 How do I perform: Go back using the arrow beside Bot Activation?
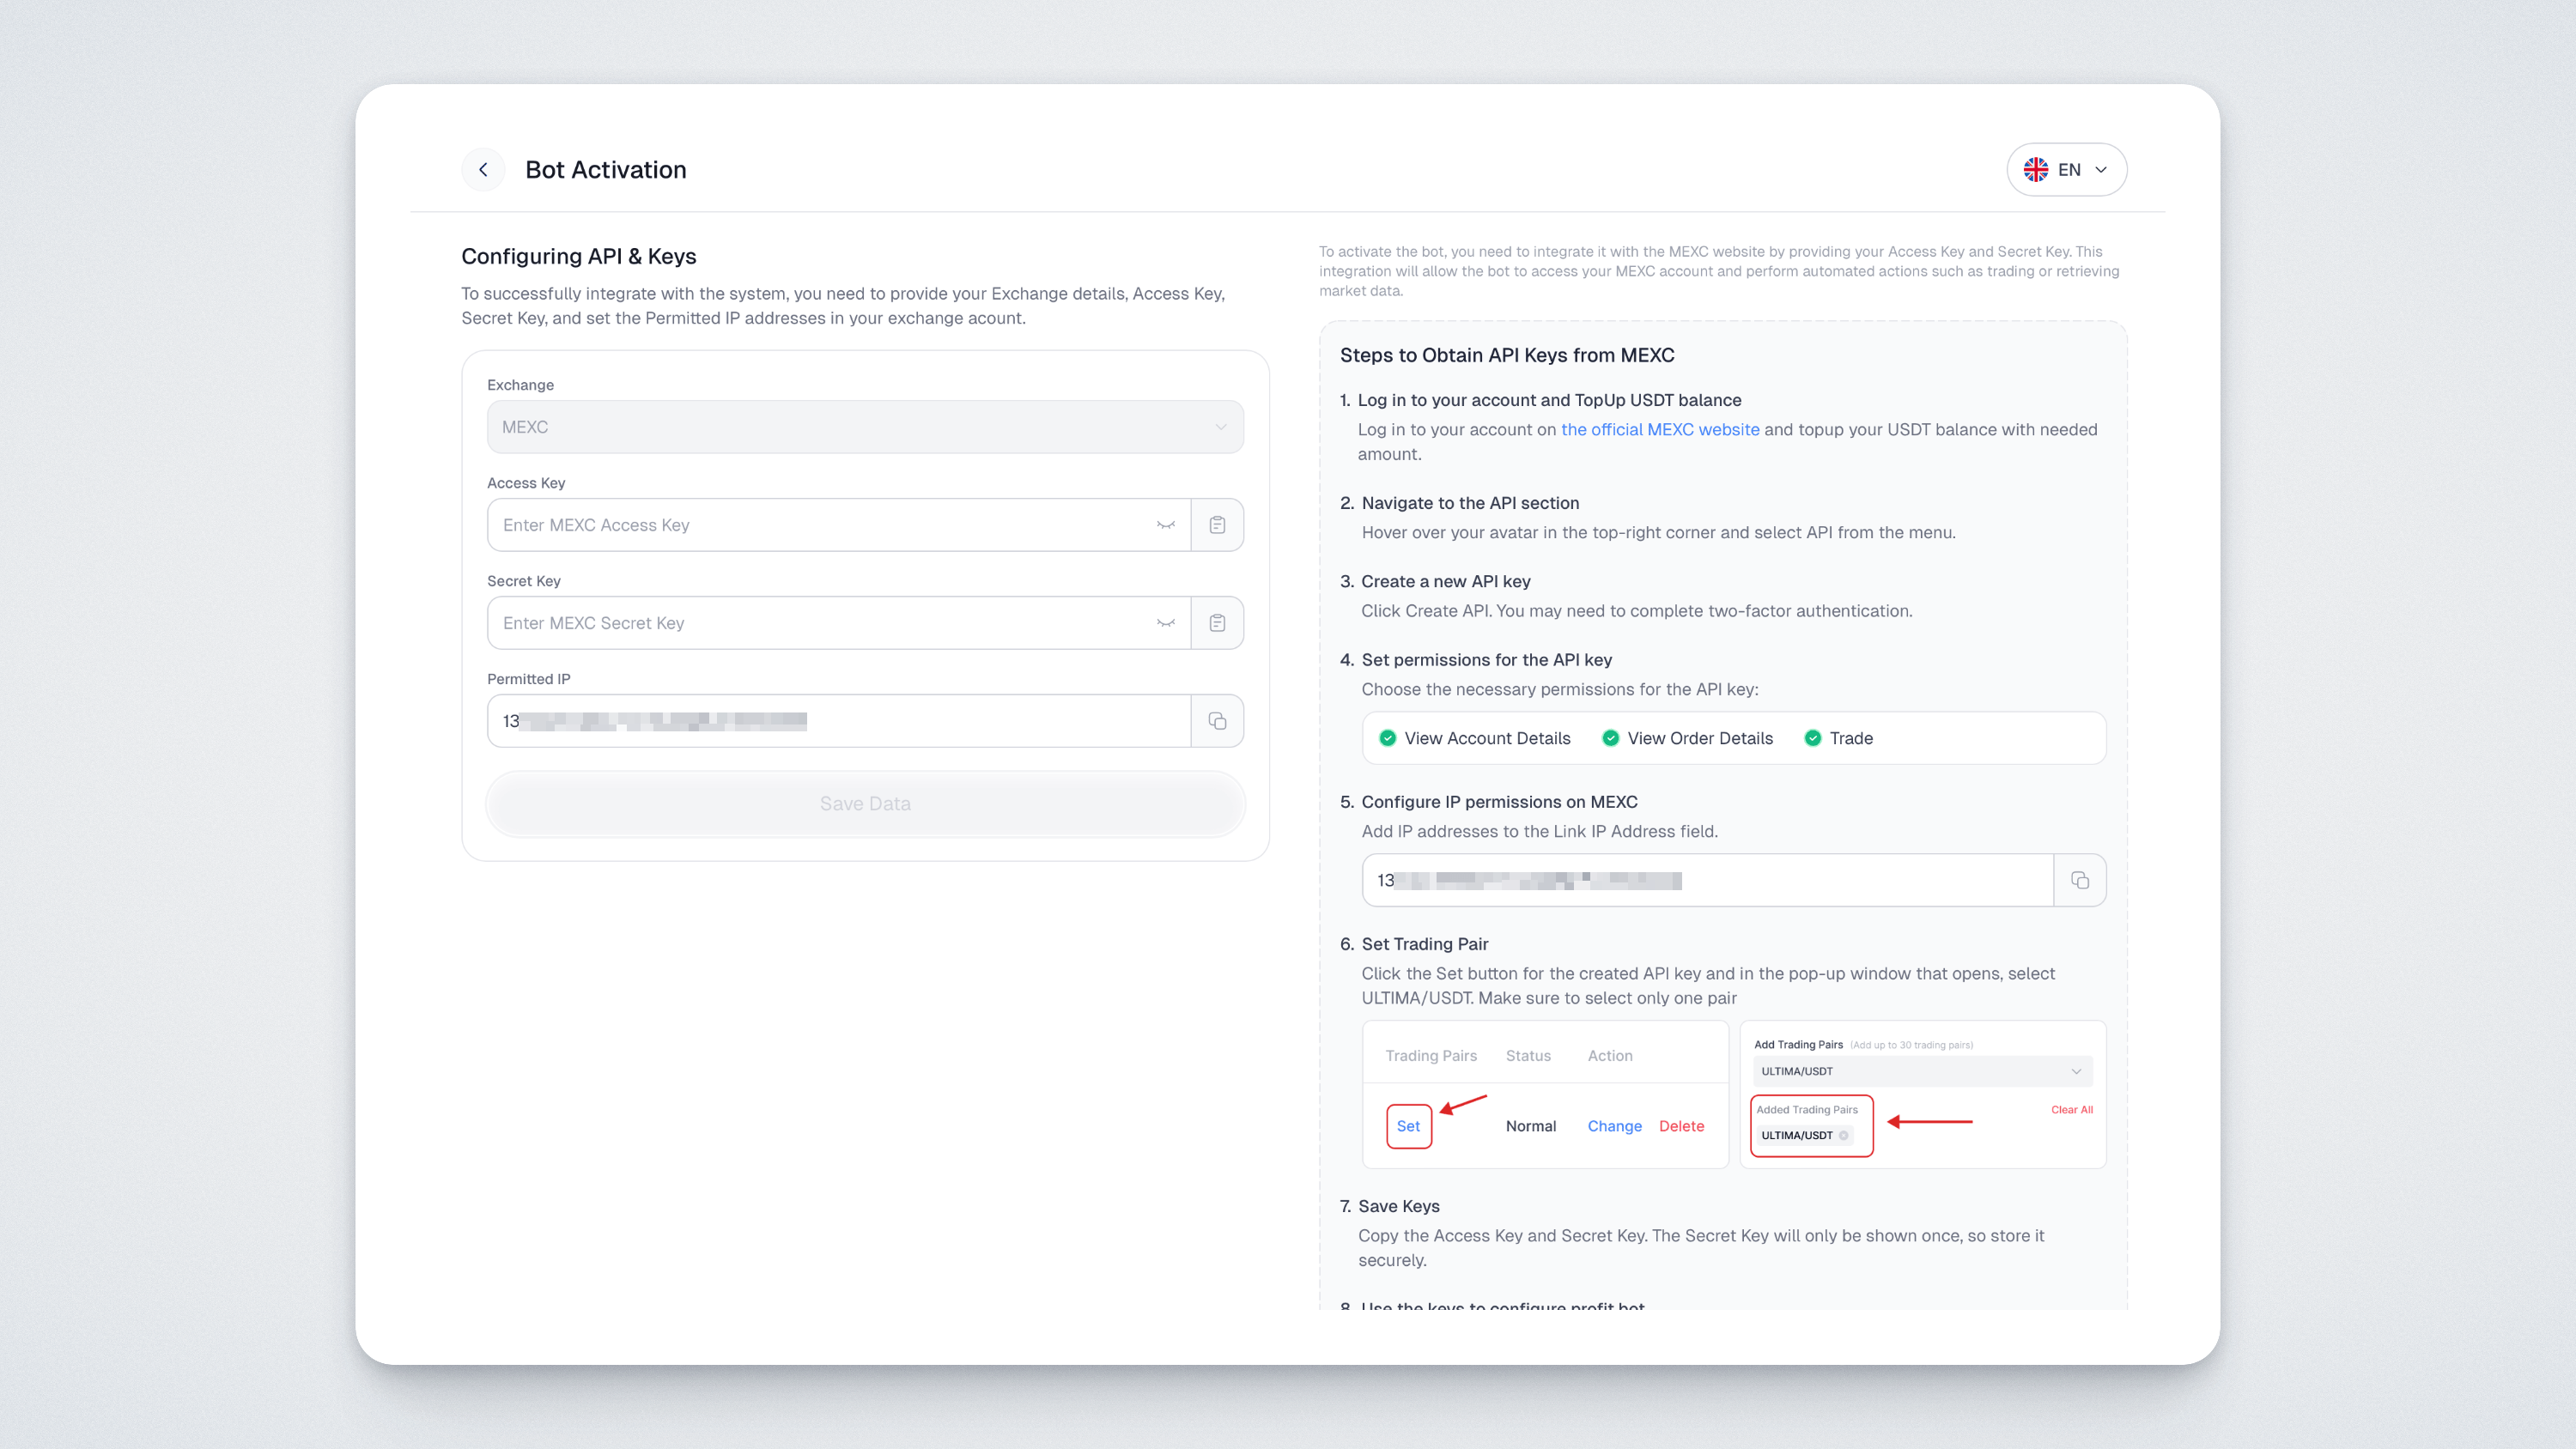483,170
